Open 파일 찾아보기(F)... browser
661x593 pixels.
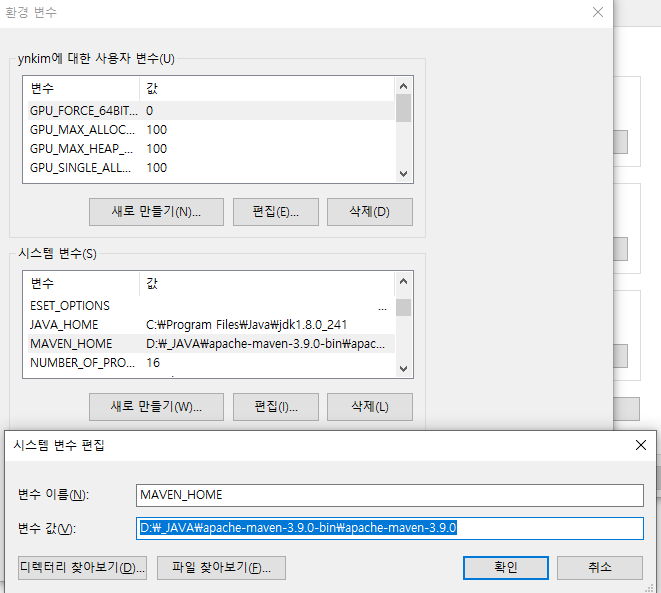pyautogui.click(x=221, y=568)
